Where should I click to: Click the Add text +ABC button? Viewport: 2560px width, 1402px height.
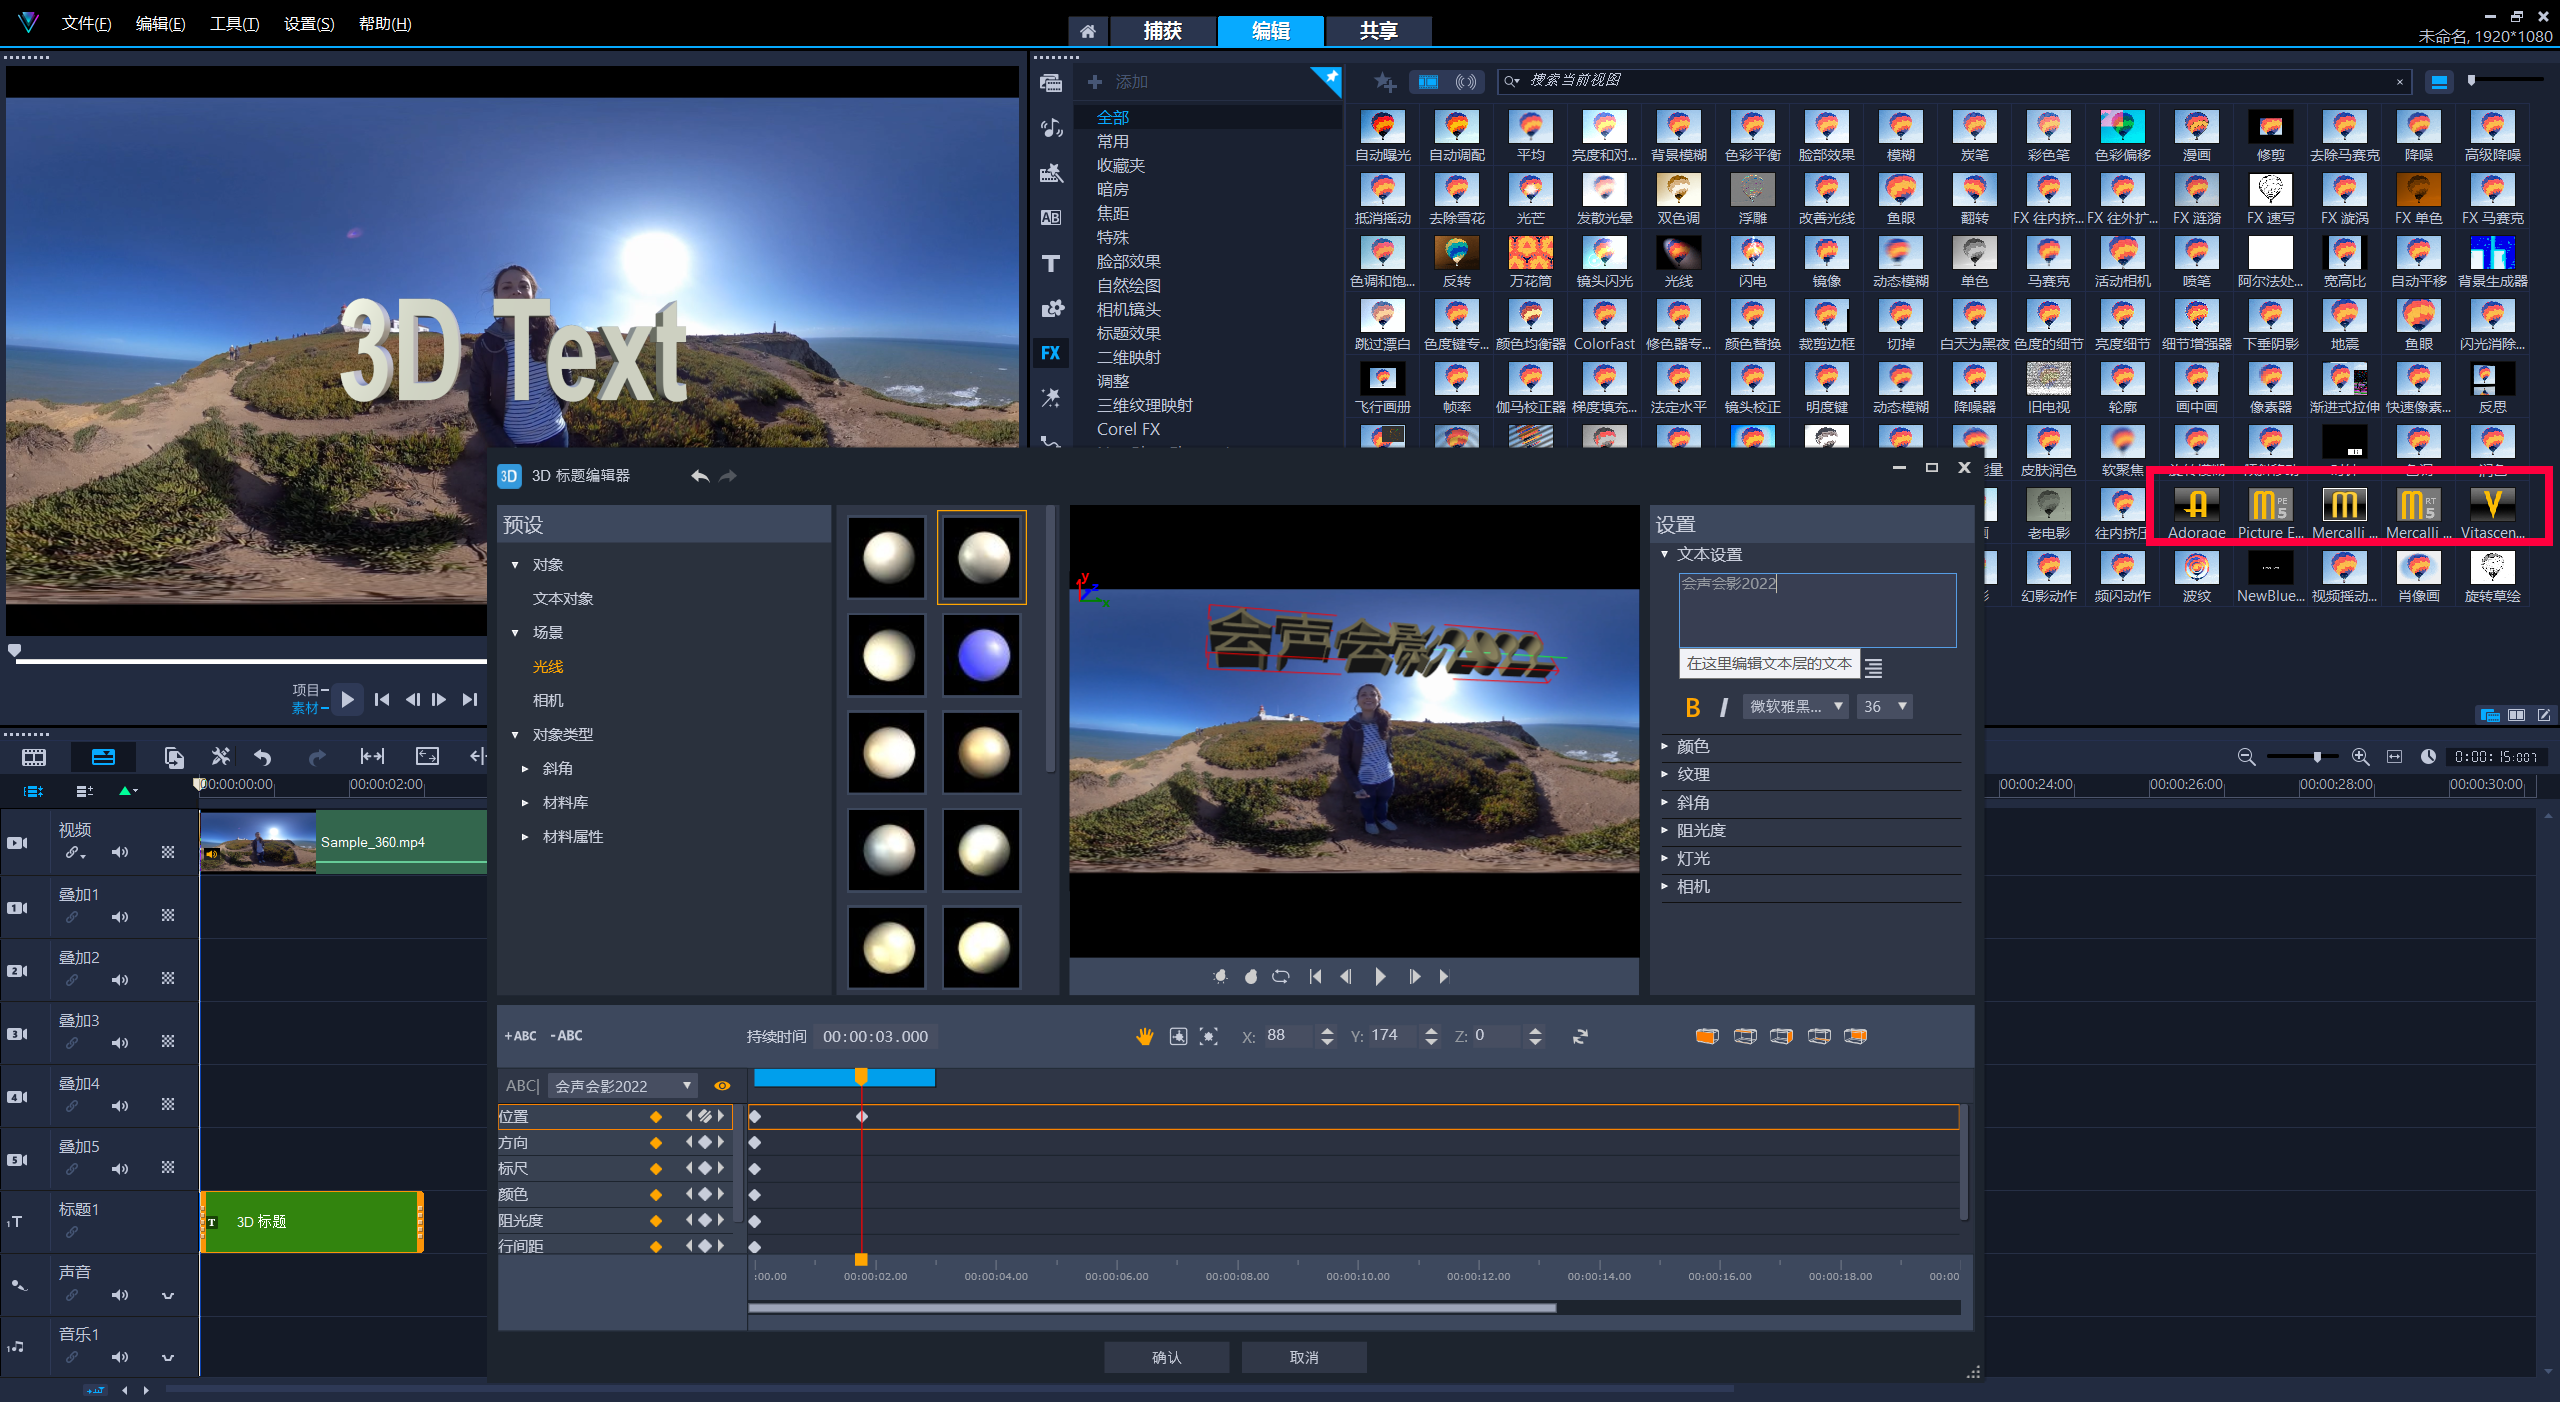point(520,1036)
